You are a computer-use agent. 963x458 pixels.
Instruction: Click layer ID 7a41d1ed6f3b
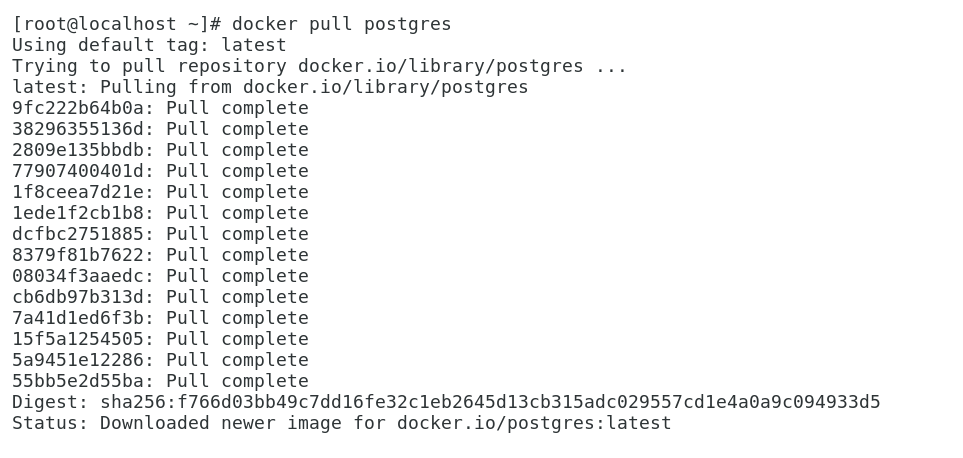tap(83, 318)
